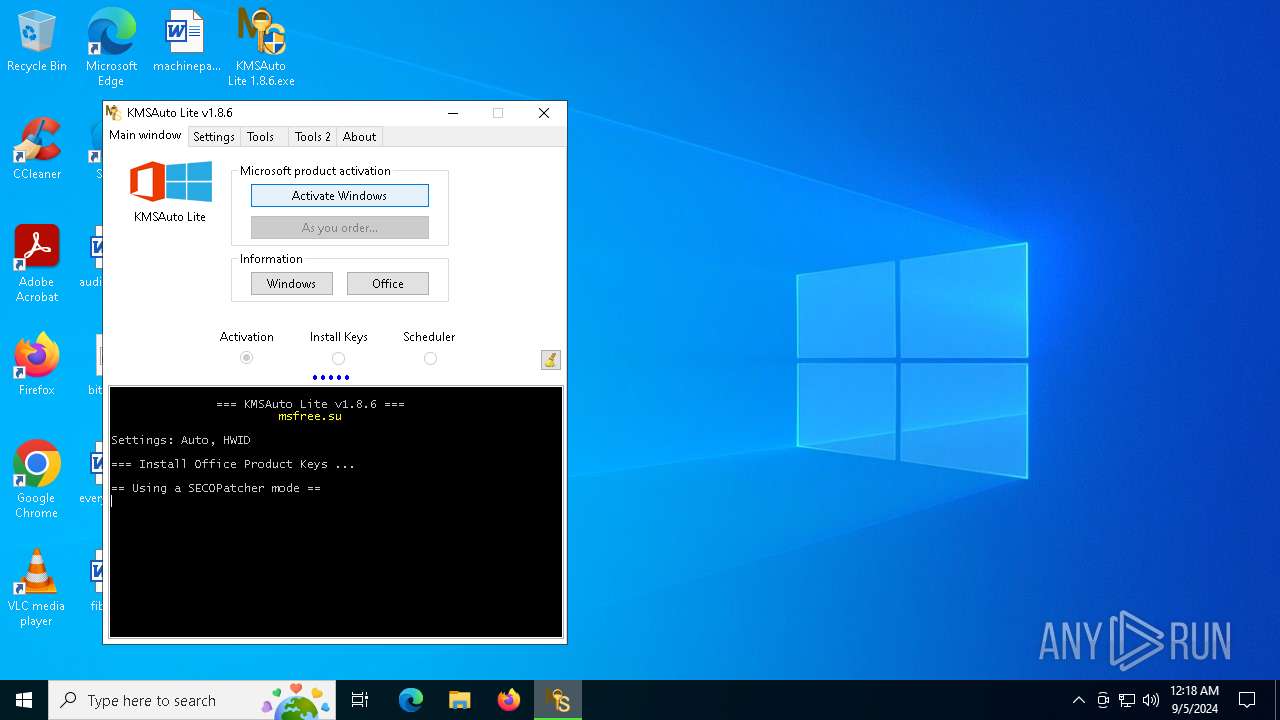Click the broom clear-log icon
Viewport: 1280px width, 720px height.
(x=550, y=360)
